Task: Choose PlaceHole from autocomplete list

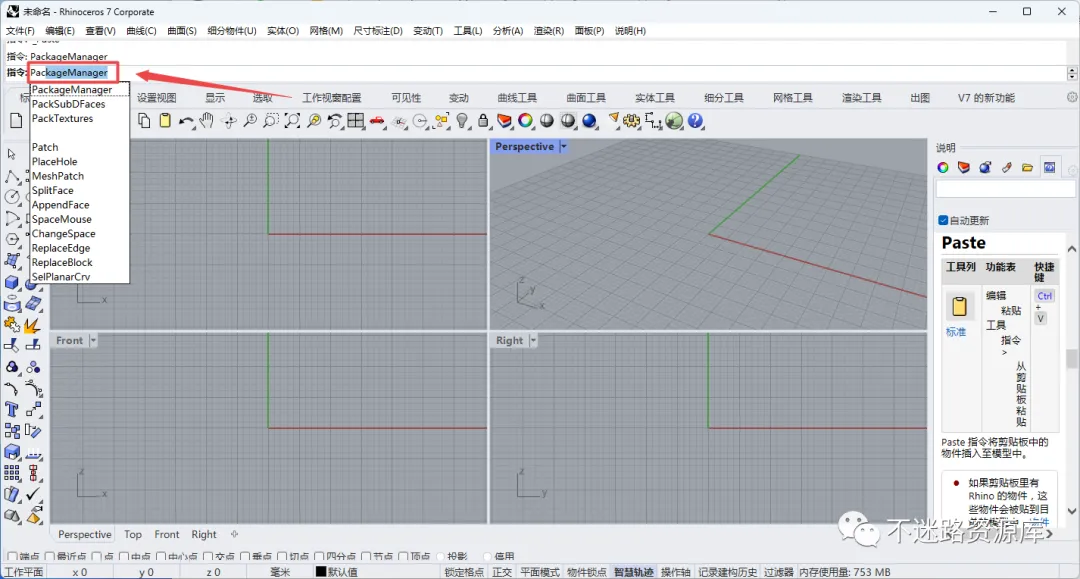Action: 54,162
